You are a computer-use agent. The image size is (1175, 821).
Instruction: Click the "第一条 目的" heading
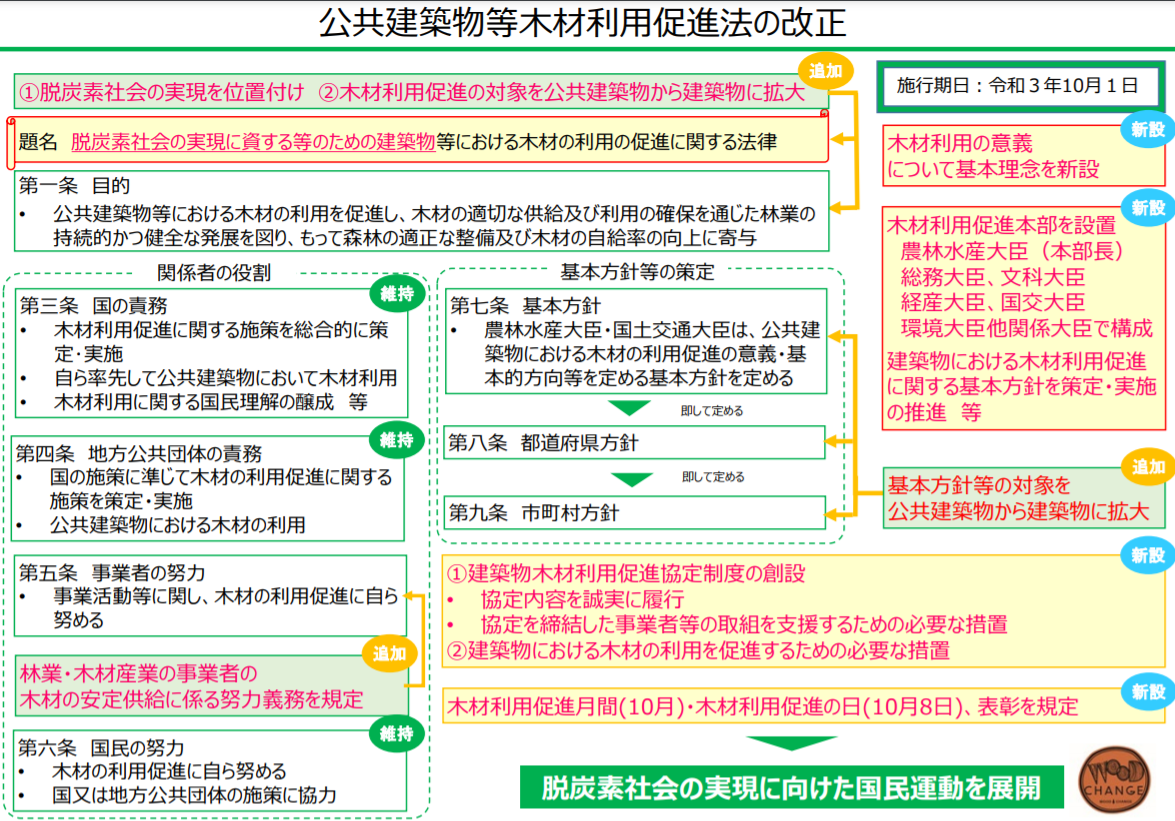point(74,185)
